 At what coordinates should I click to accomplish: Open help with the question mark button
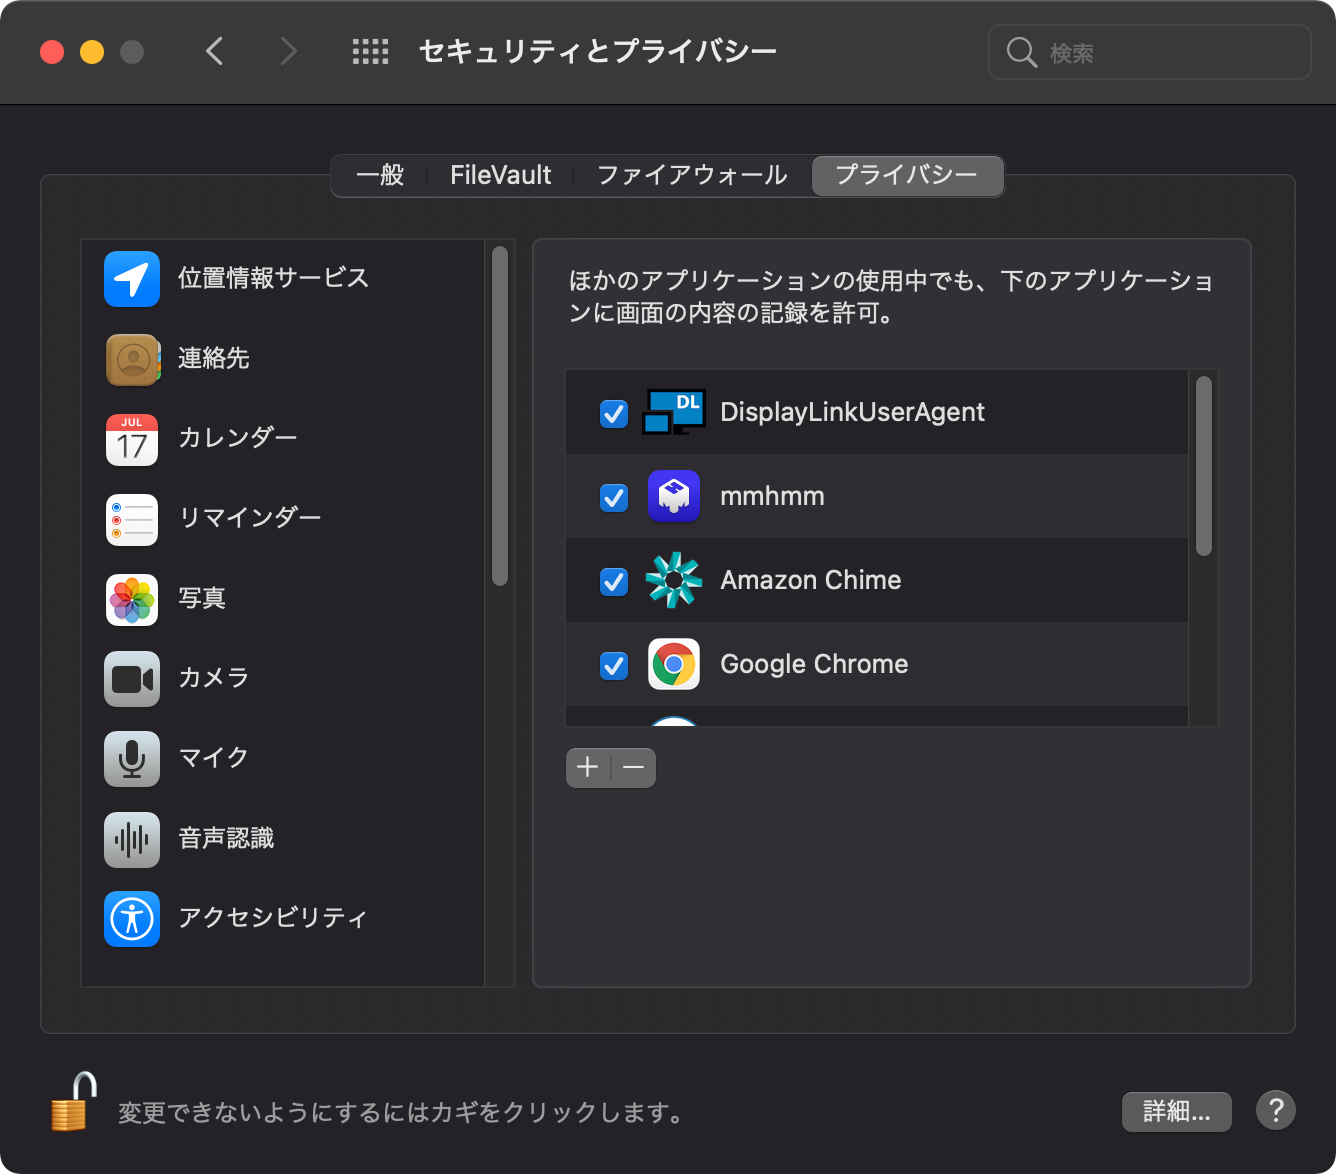point(1276,1110)
